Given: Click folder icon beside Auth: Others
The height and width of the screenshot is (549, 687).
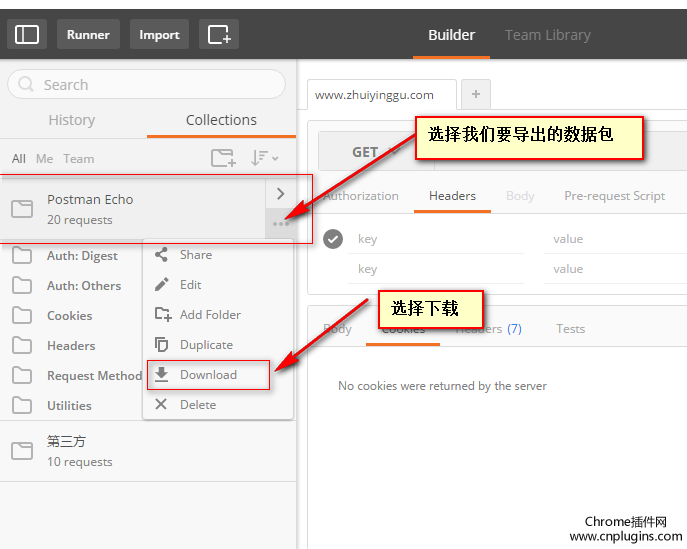Looking at the screenshot, I should [22, 286].
